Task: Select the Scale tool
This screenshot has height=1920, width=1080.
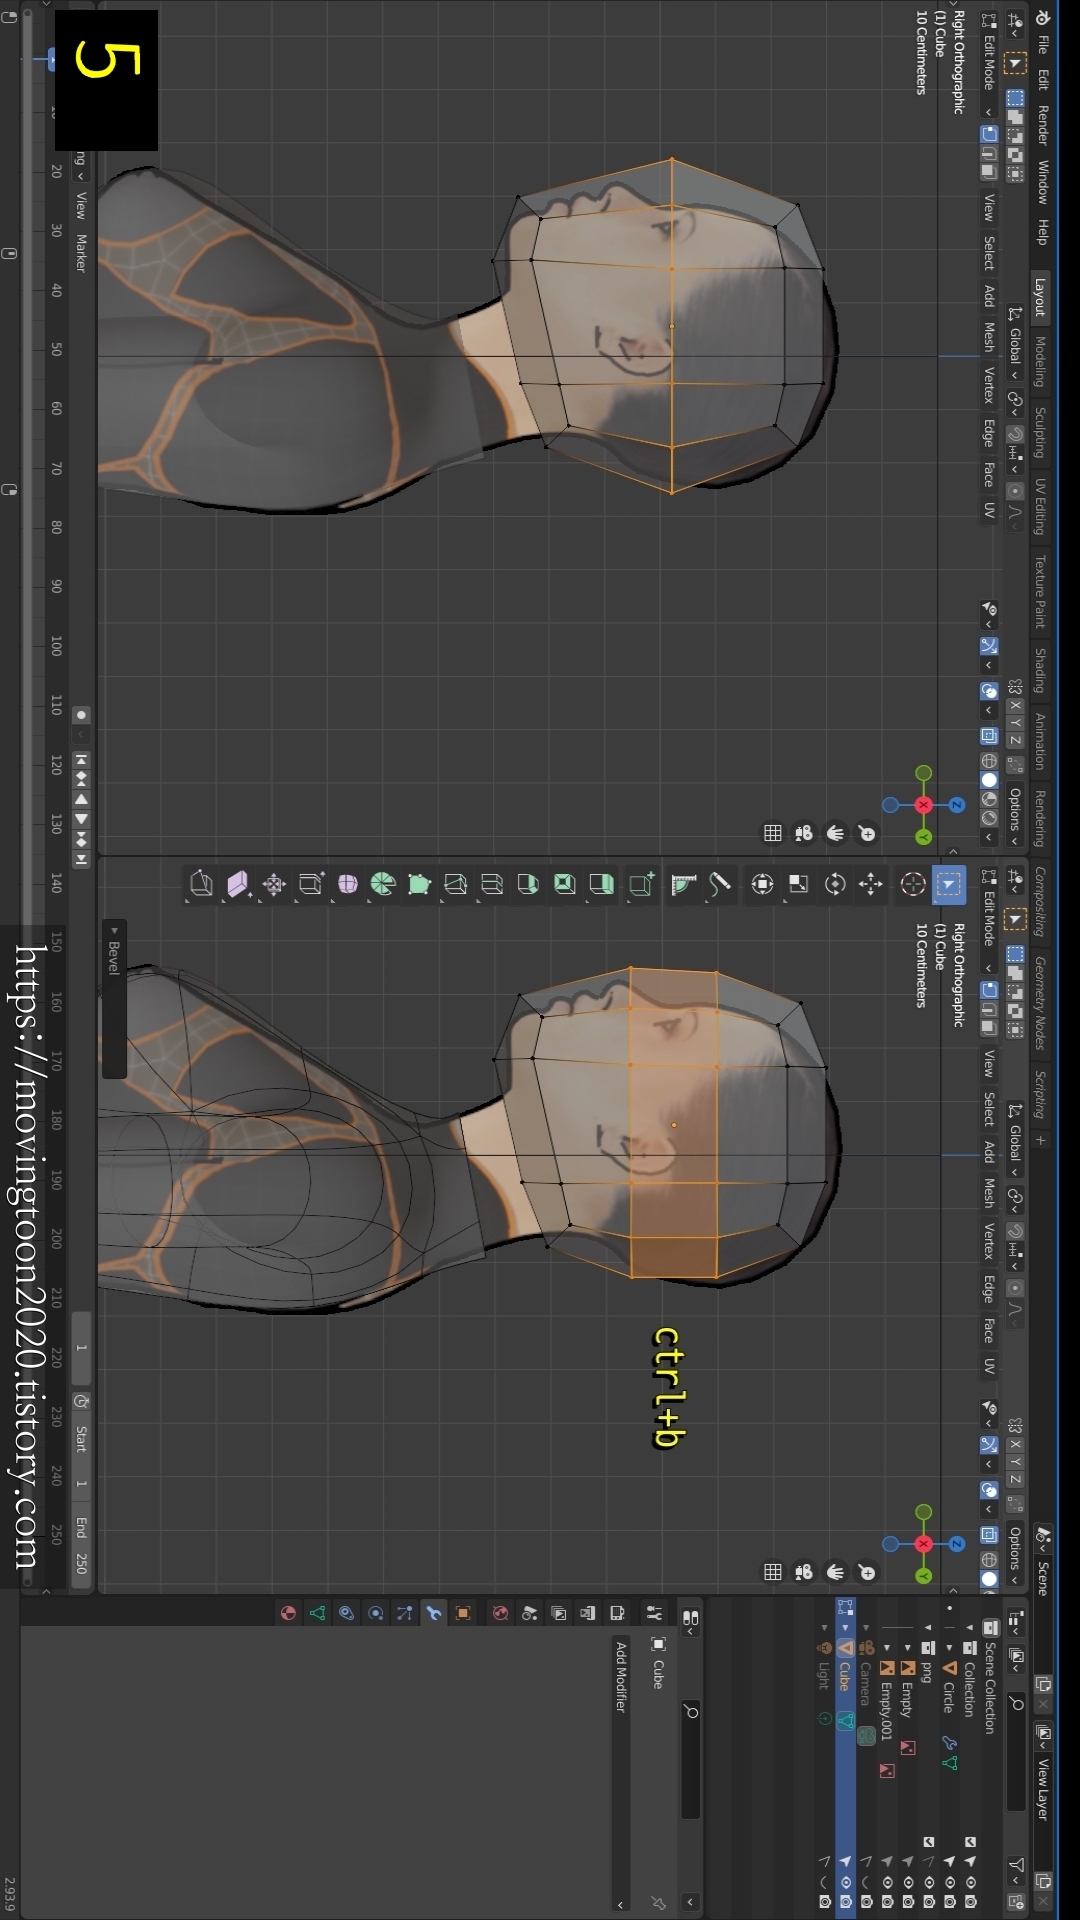Action: [x=798, y=884]
